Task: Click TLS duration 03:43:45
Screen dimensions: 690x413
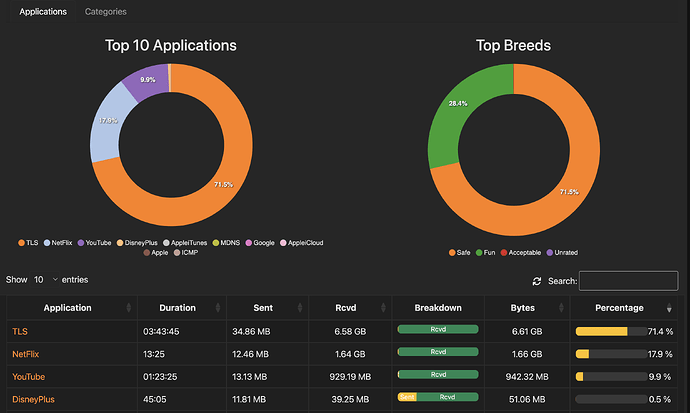Action: pos(161,332)
